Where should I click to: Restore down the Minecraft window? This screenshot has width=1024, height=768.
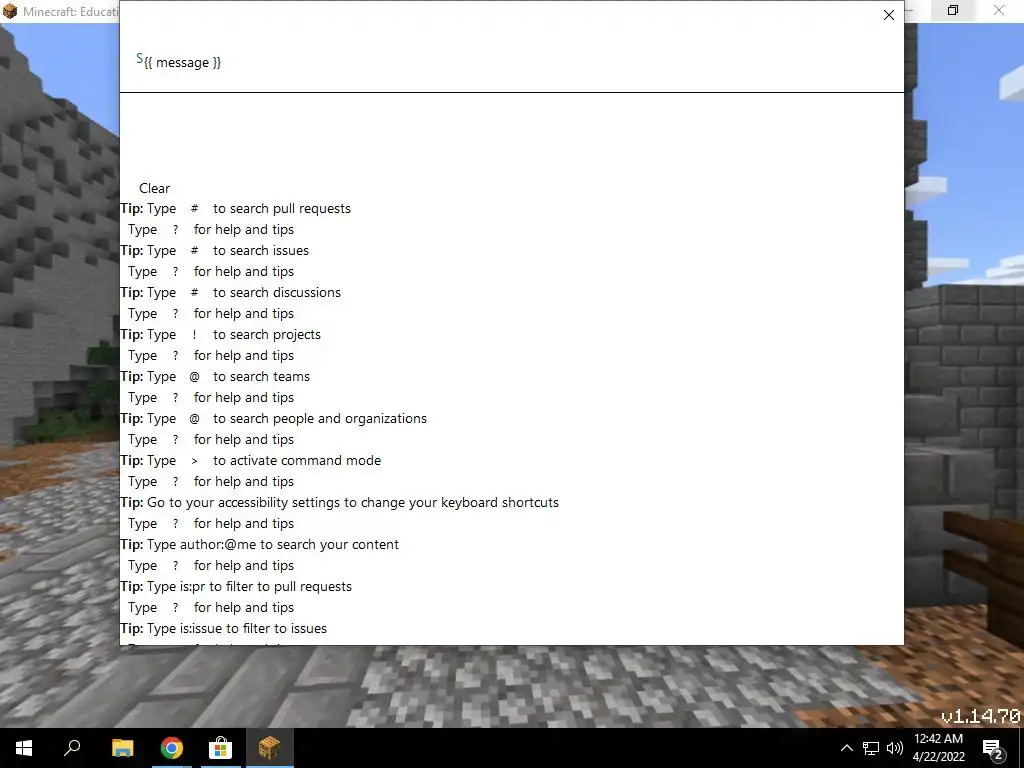click(x=953, y=10)
